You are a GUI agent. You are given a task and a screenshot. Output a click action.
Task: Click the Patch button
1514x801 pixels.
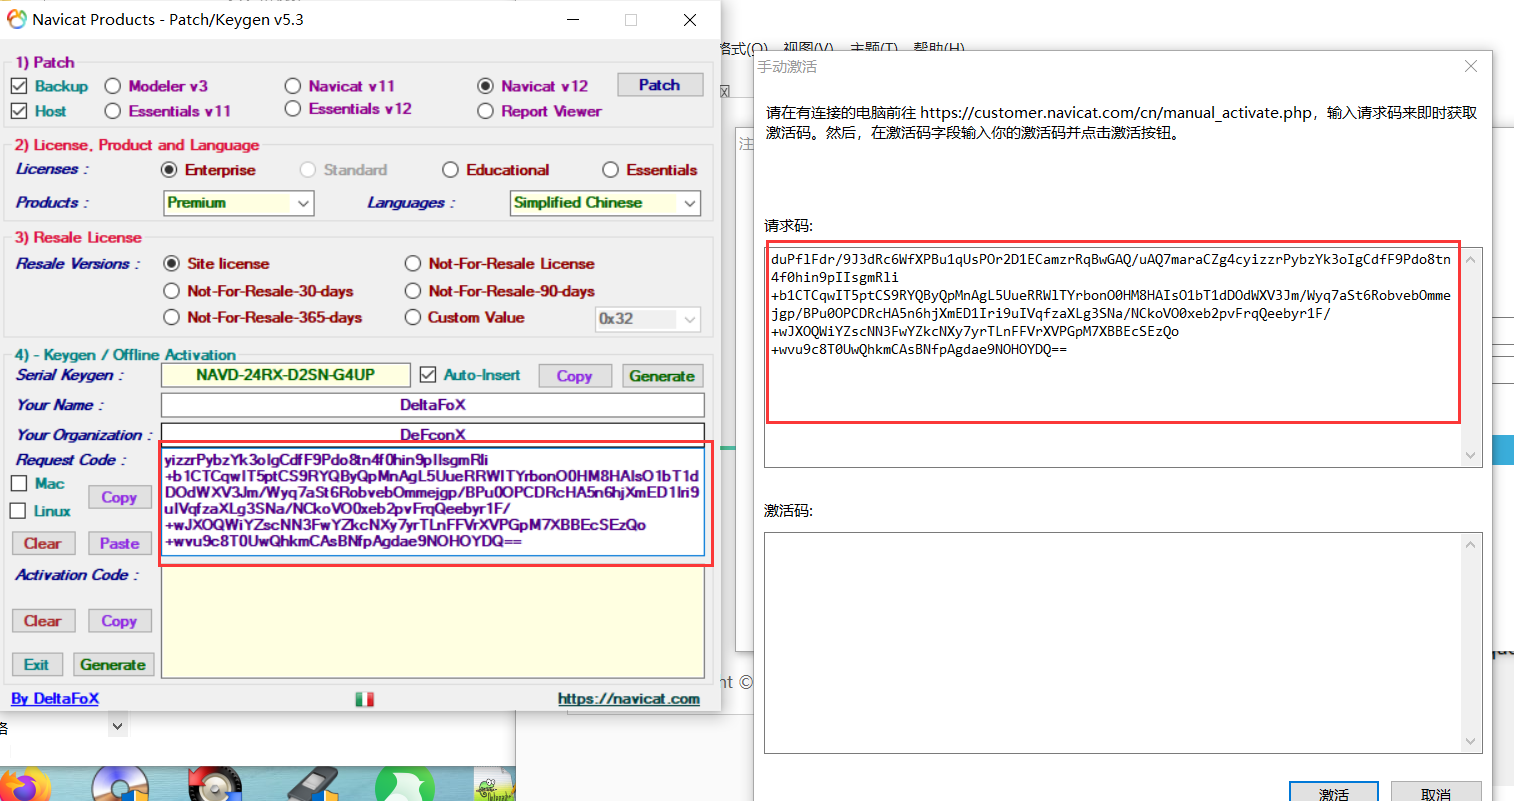click(x=660, y=85)
